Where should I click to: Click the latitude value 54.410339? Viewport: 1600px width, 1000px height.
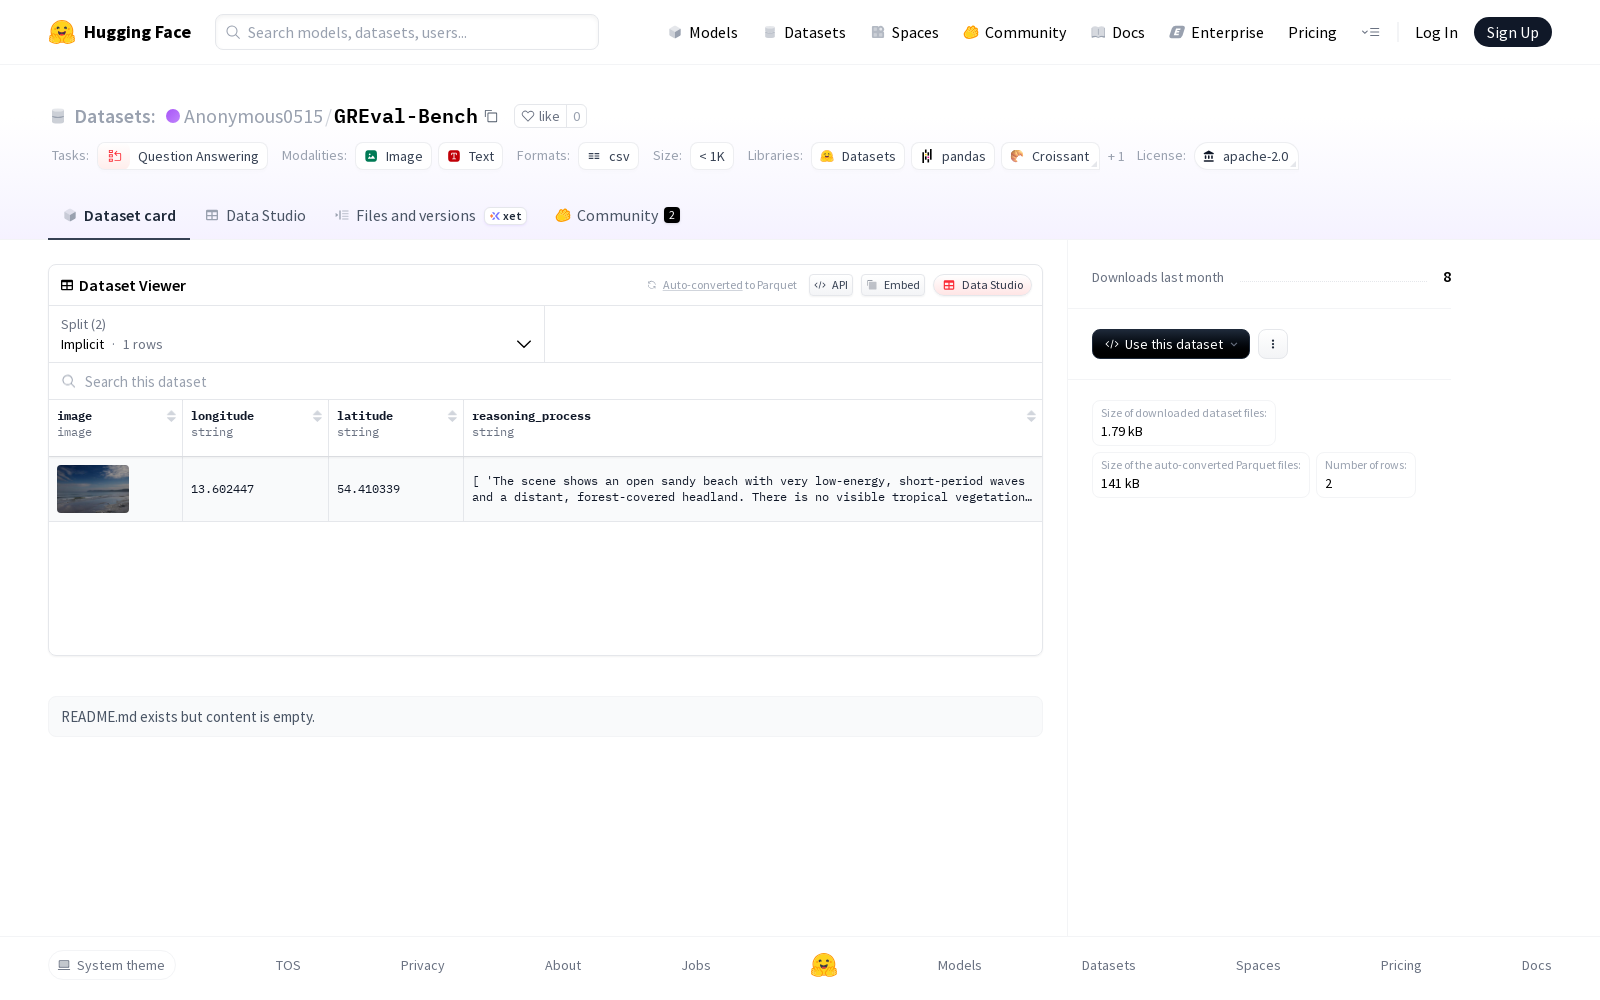click(x=368, y=489)
